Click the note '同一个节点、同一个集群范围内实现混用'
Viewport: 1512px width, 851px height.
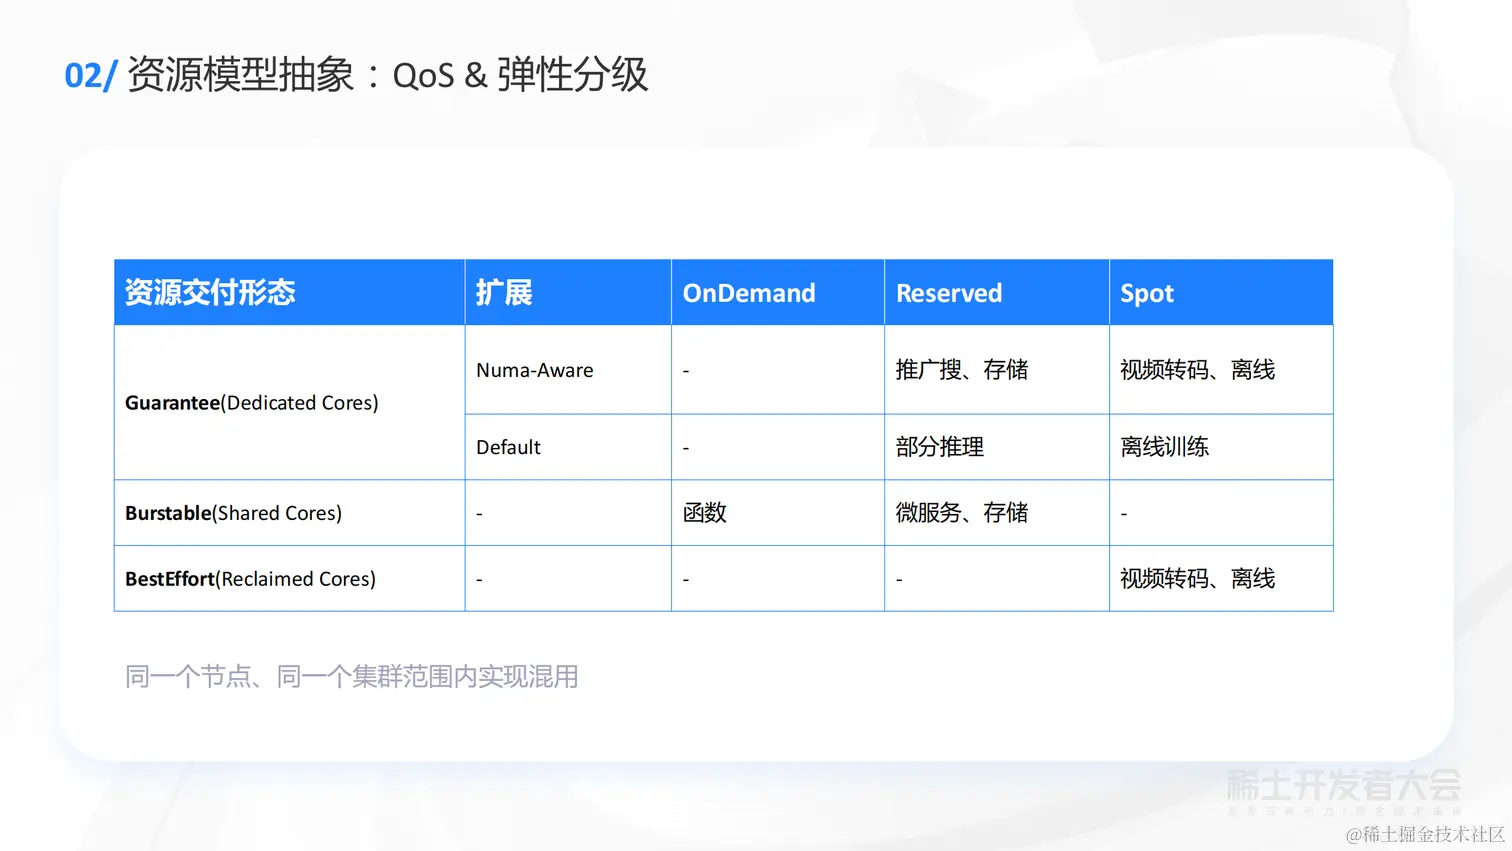coord(352,677)
